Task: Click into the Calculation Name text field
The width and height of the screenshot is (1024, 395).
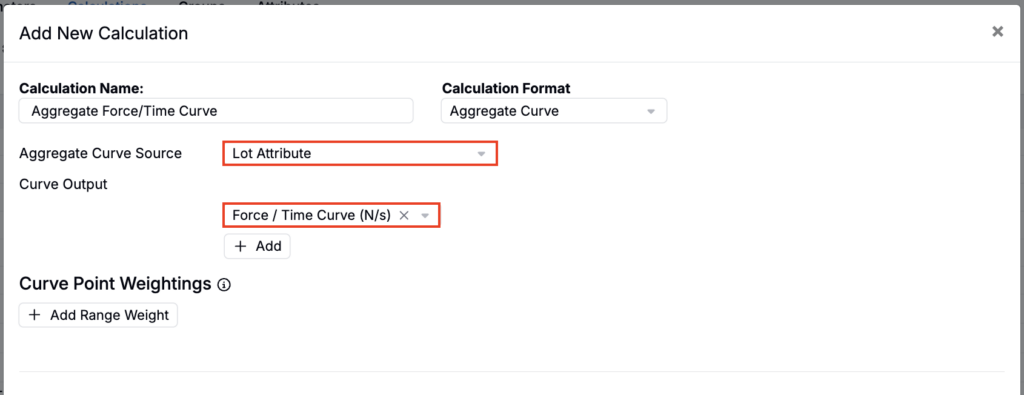Action: (216, 111)
